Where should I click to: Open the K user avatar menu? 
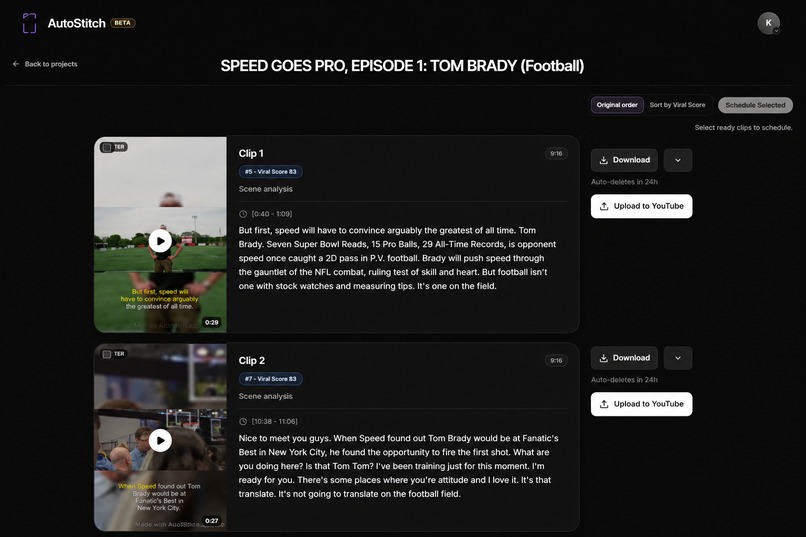(768, 23)
